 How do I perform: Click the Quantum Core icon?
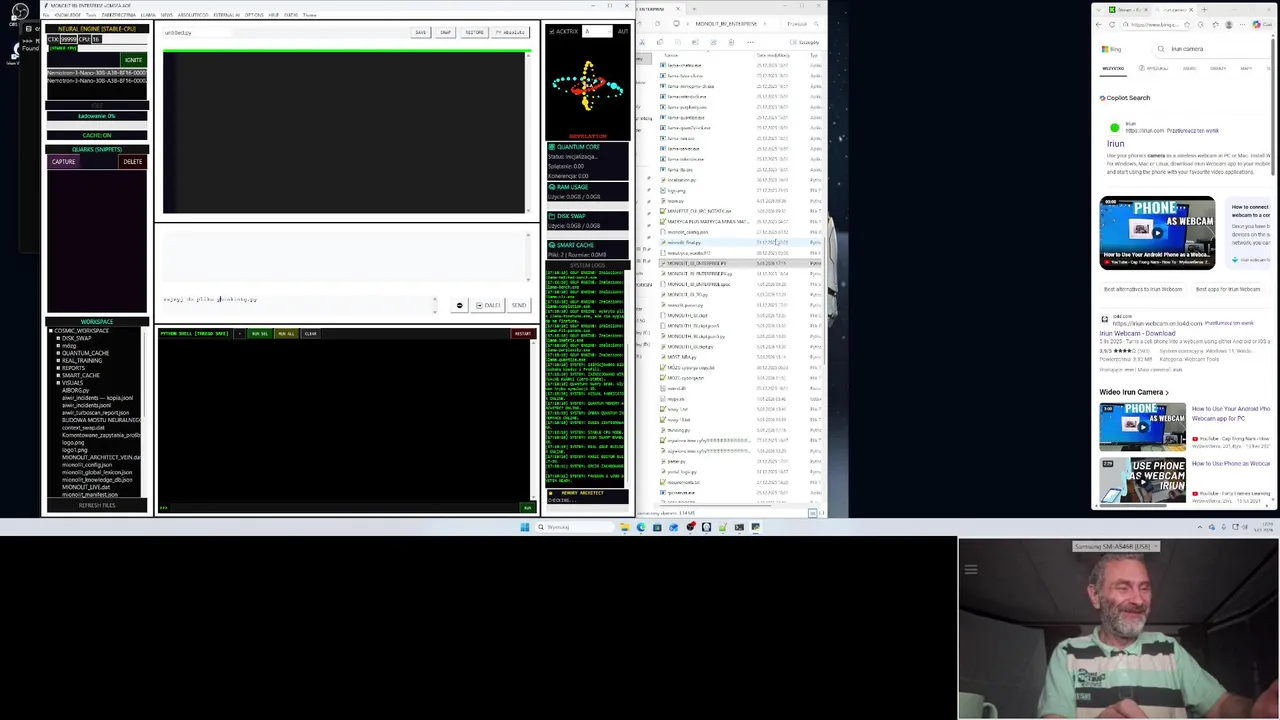[552, 147]
